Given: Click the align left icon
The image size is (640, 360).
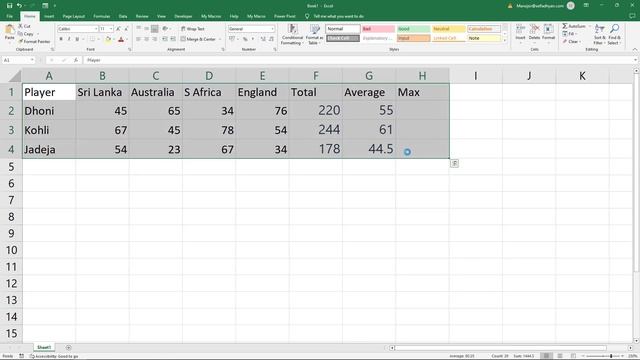Looking at the screenshot, I should pyautogui.click(x=138, y=39).
